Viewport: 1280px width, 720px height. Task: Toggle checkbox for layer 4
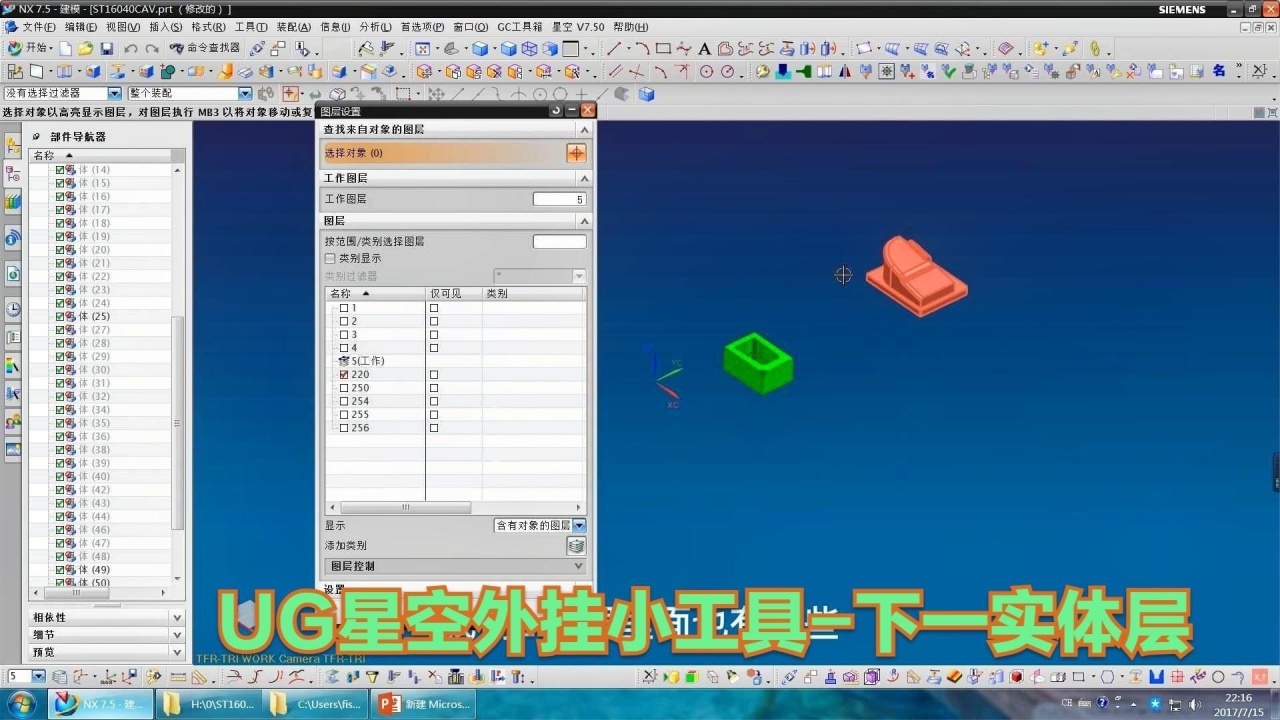pos(344,348)
